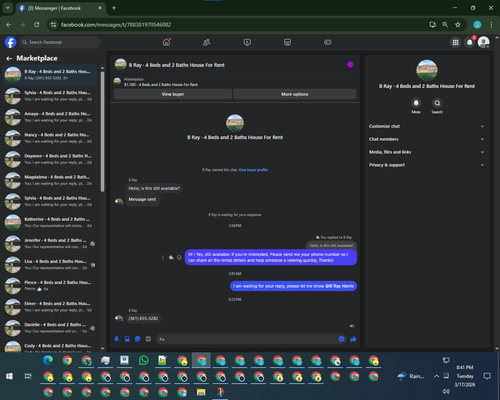Open the Friends icon in top navigation
This screenshot has height=400, width=500.
click(x=207, y=42)
